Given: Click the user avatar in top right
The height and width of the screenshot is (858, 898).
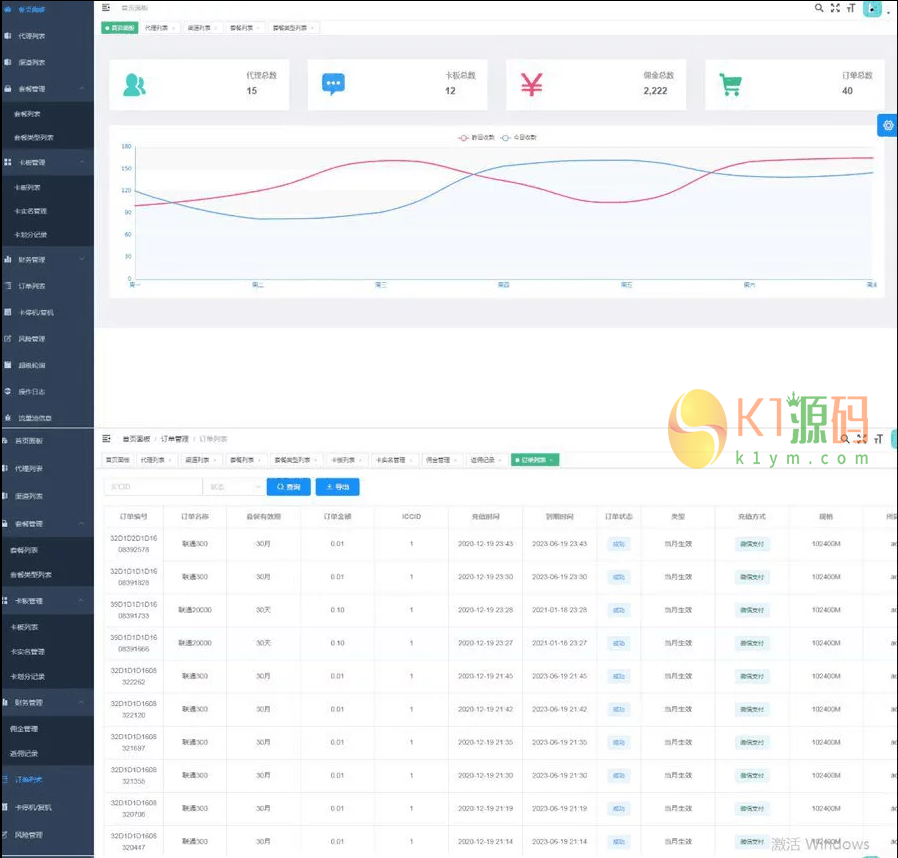Looking at the screenshot, I should pyautogui.click(x=872, y=9).
